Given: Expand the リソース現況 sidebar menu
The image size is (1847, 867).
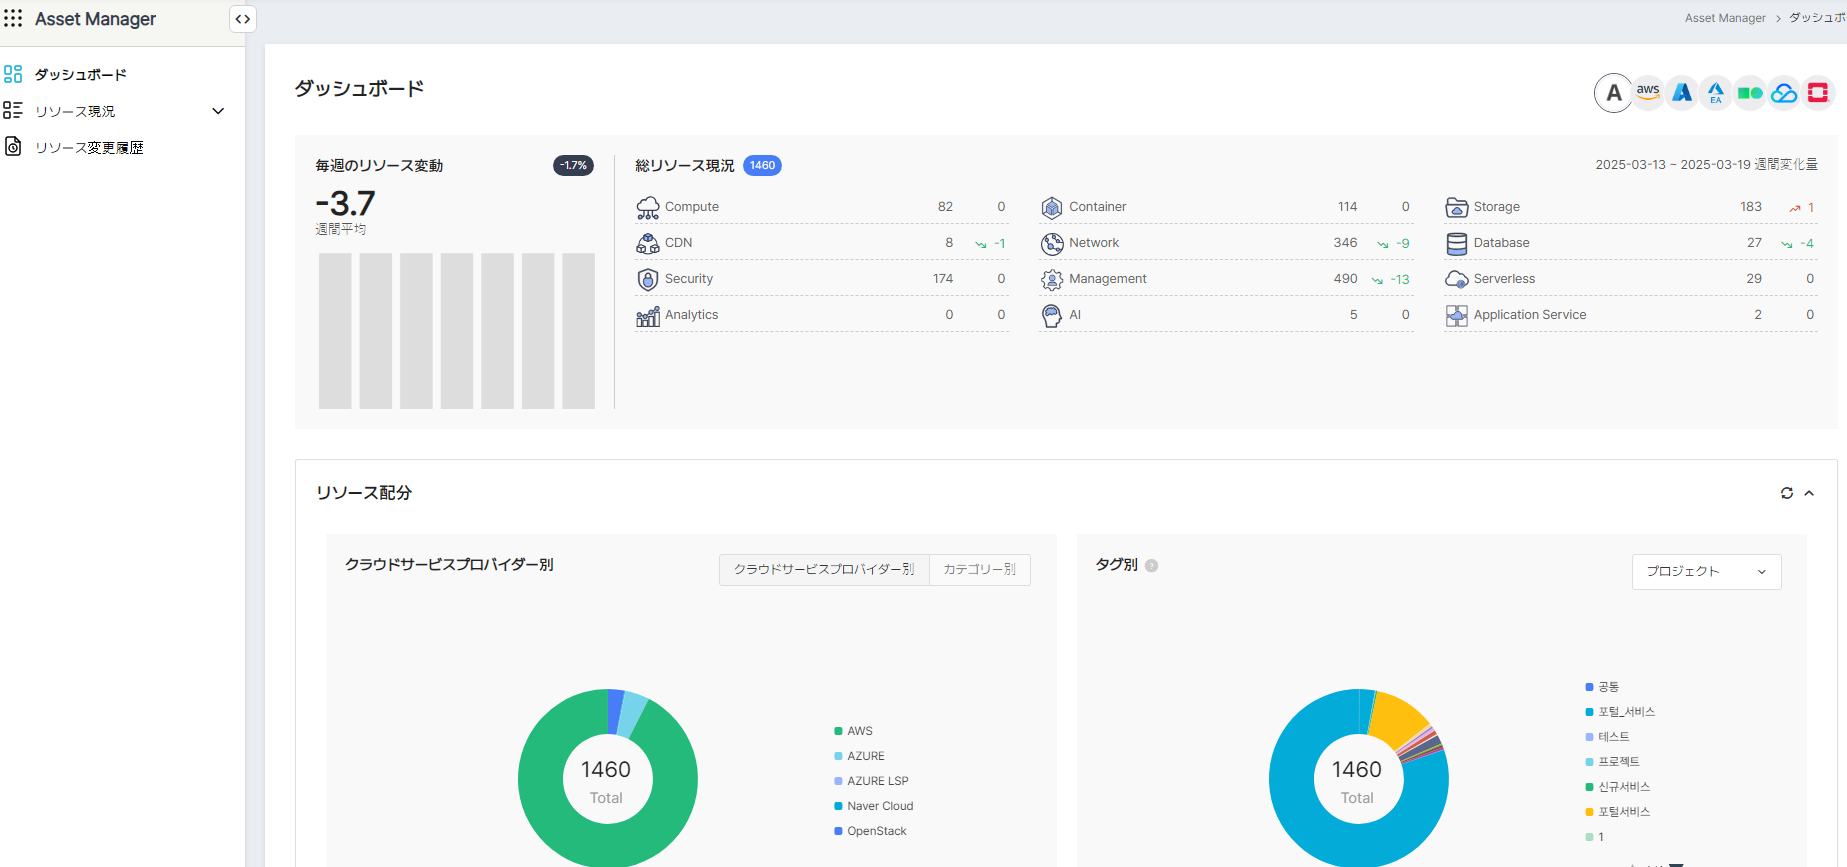Looking at the screenshot, I should [x=218, y=111].
